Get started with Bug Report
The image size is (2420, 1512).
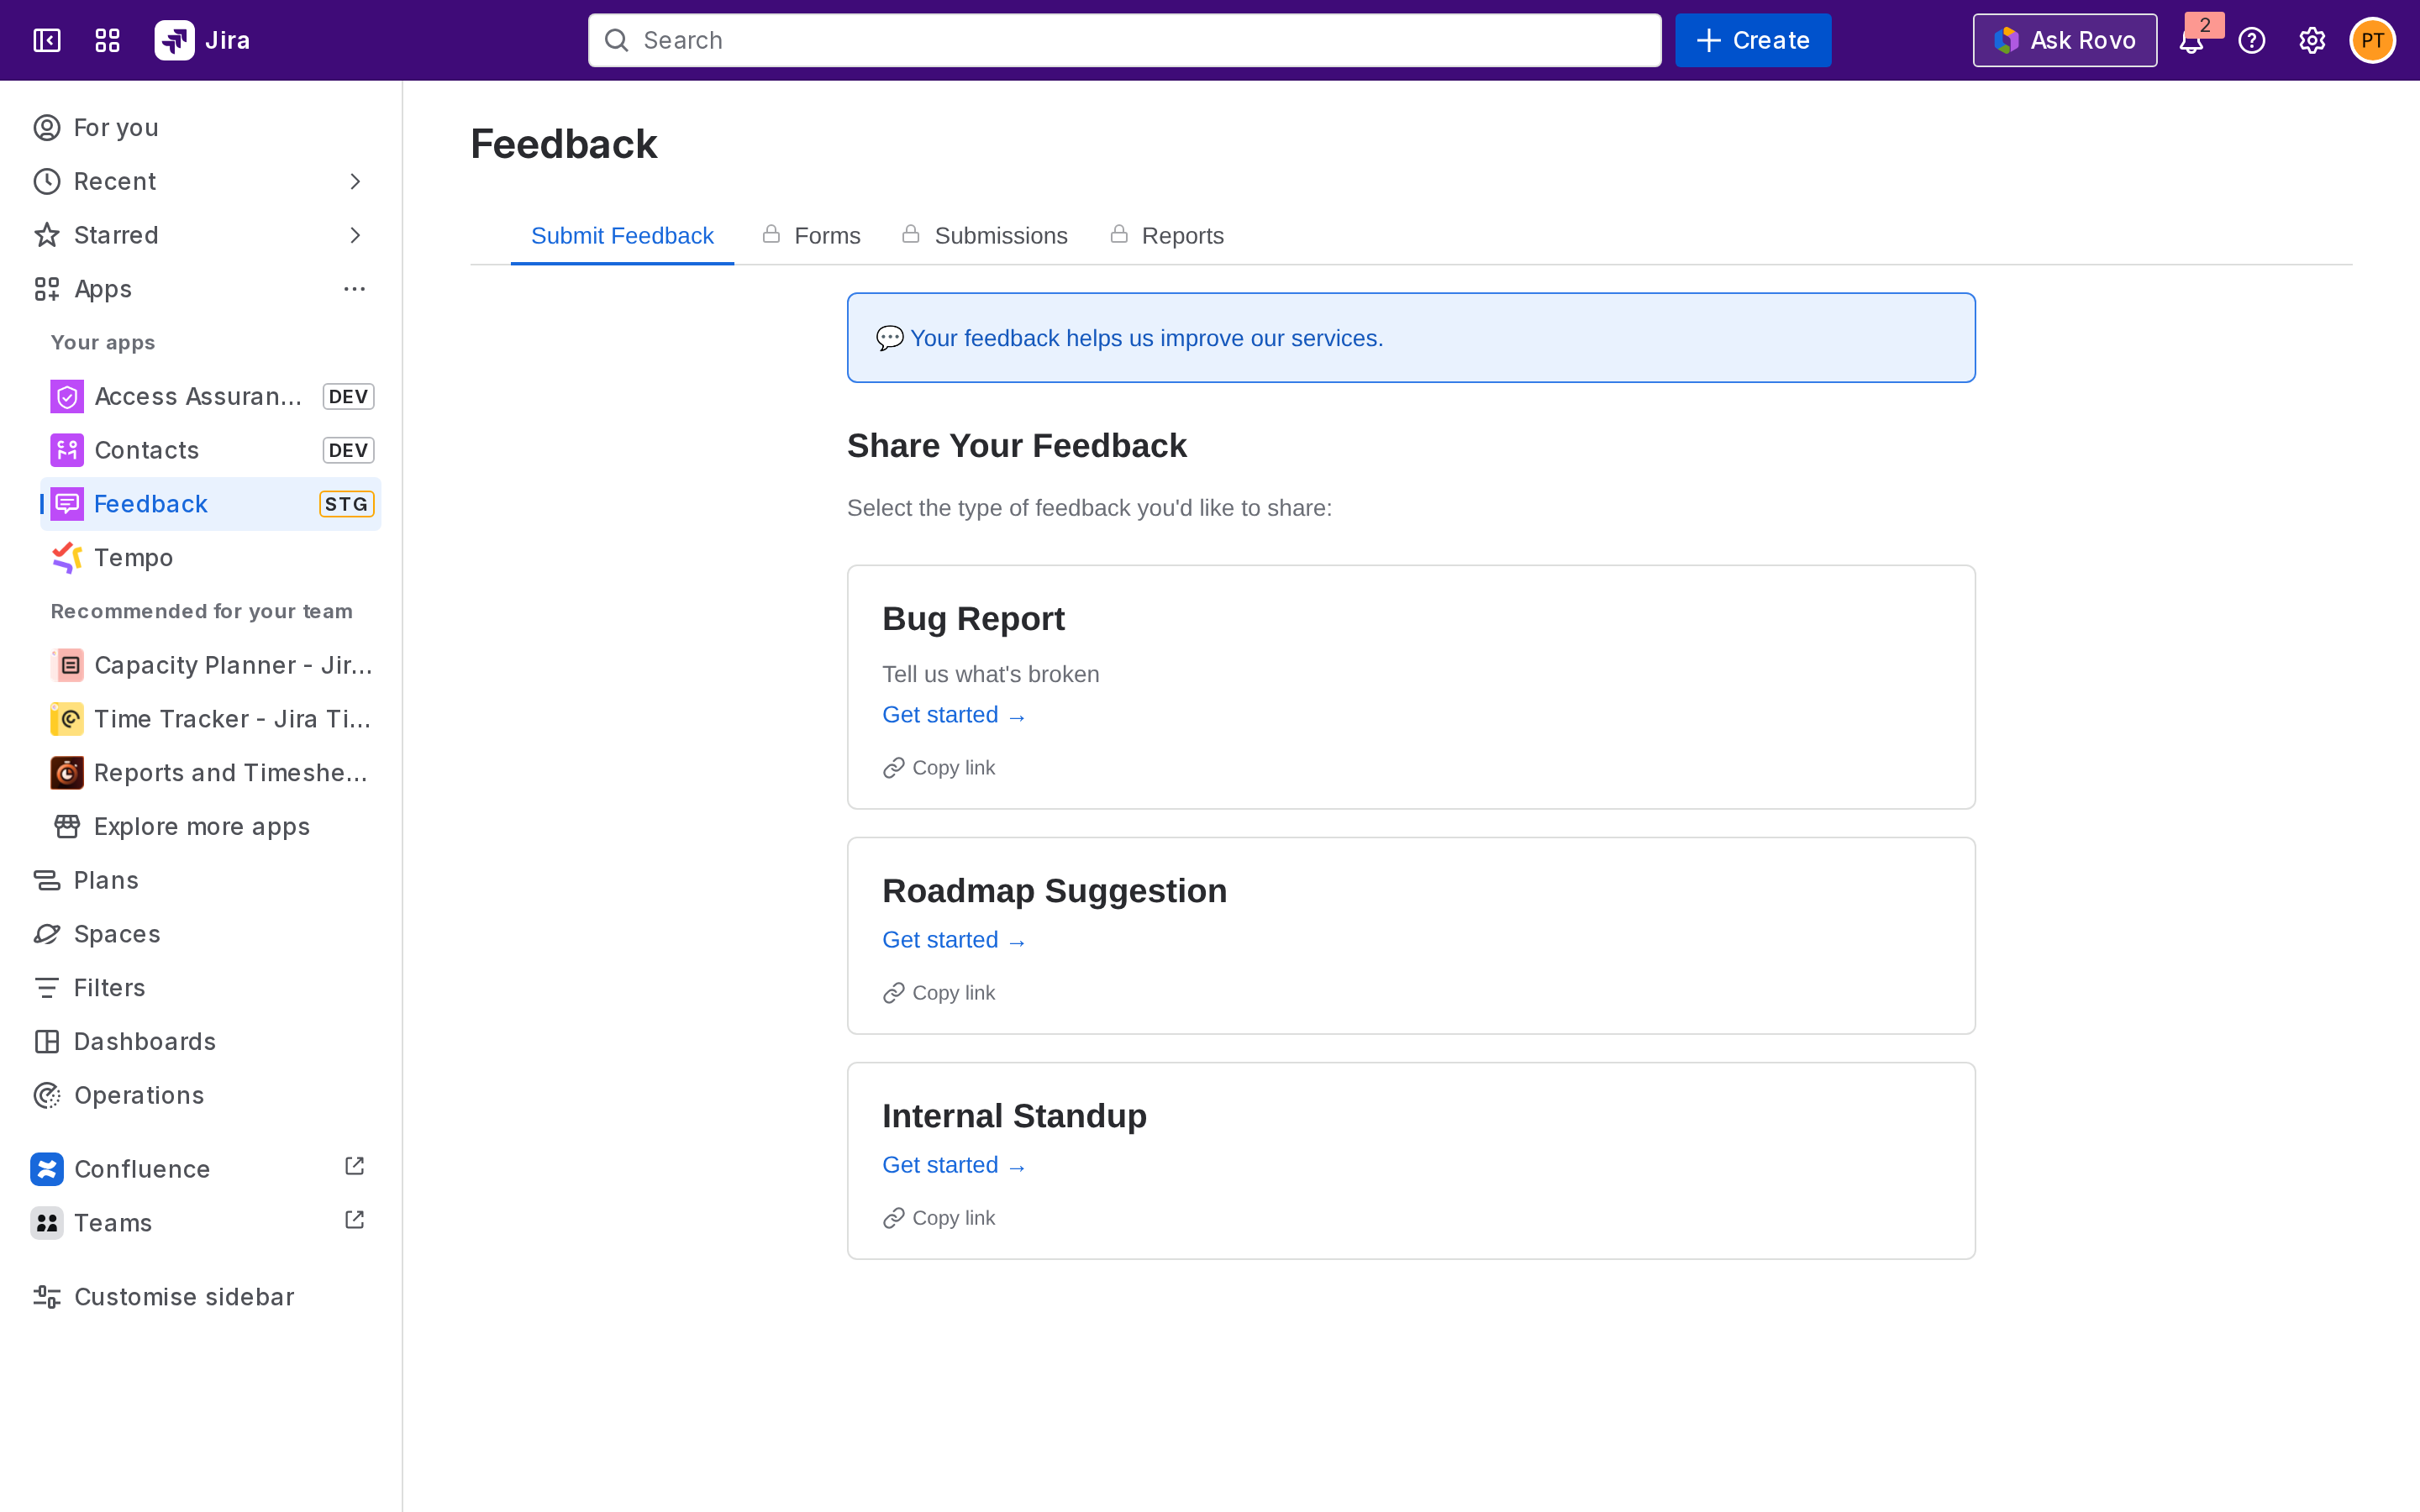[x=954, y=715]
